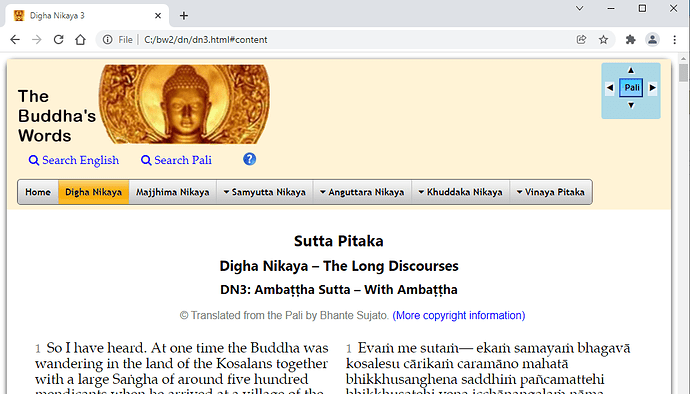This screenshot has width=690, height=394.
Task: Click the scrollbar up arrow
Action: point(683,58)
